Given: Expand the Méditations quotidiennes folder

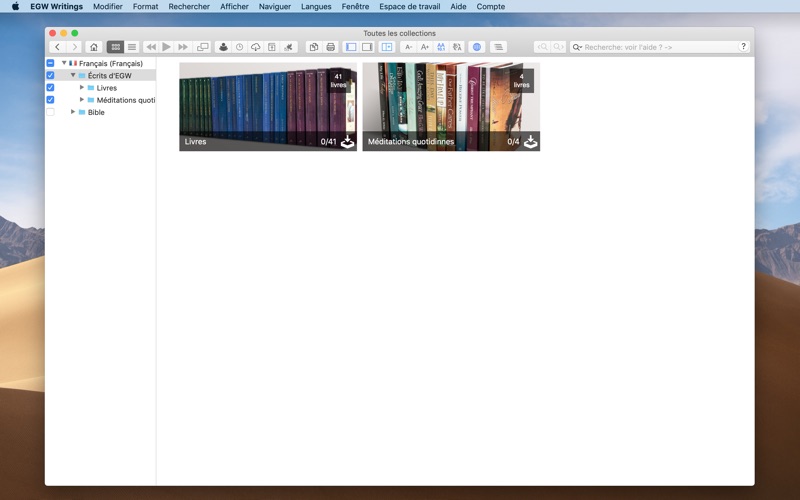Looking at the screenshot, I should point(82,100).
